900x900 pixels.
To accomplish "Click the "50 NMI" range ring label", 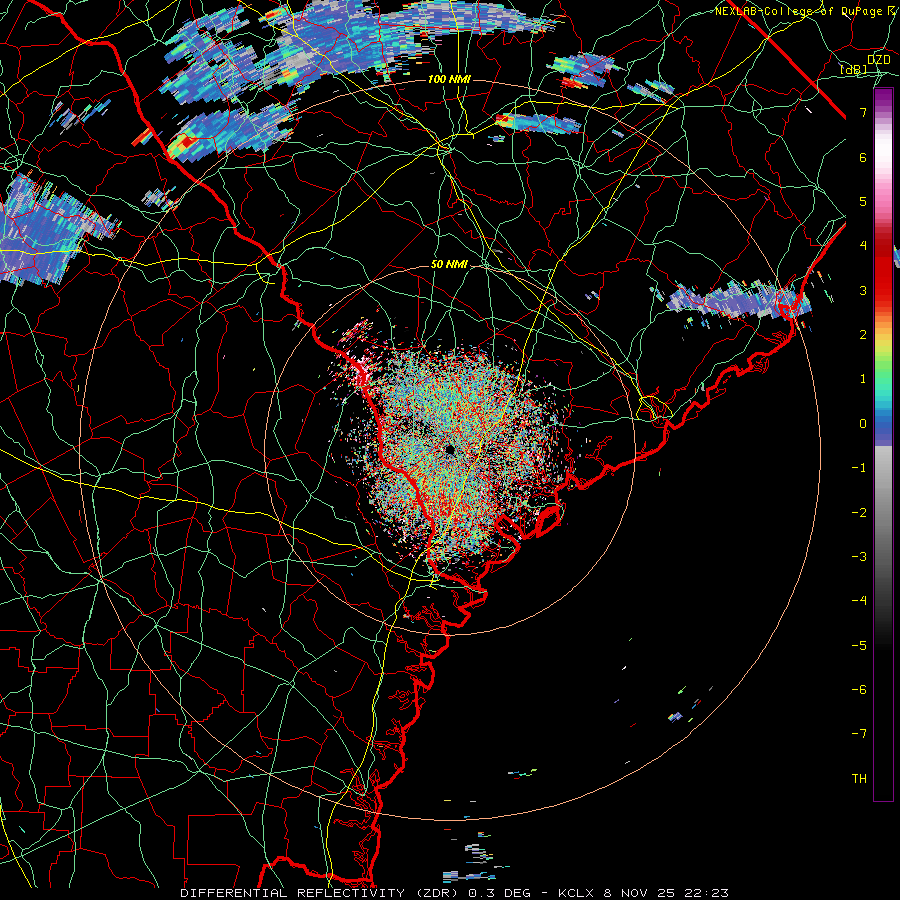I will pyautogui.click(x=449, y=264).
